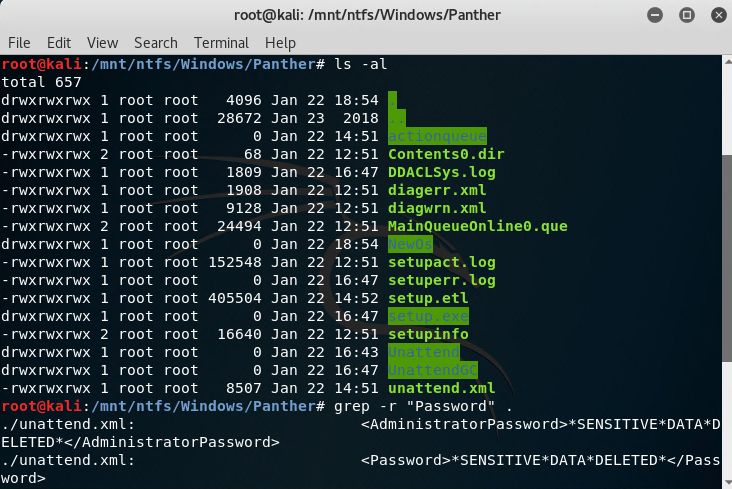Click the setup.exe directory entry
This screenshot has width=732, height=489.
tap(428, 316)
